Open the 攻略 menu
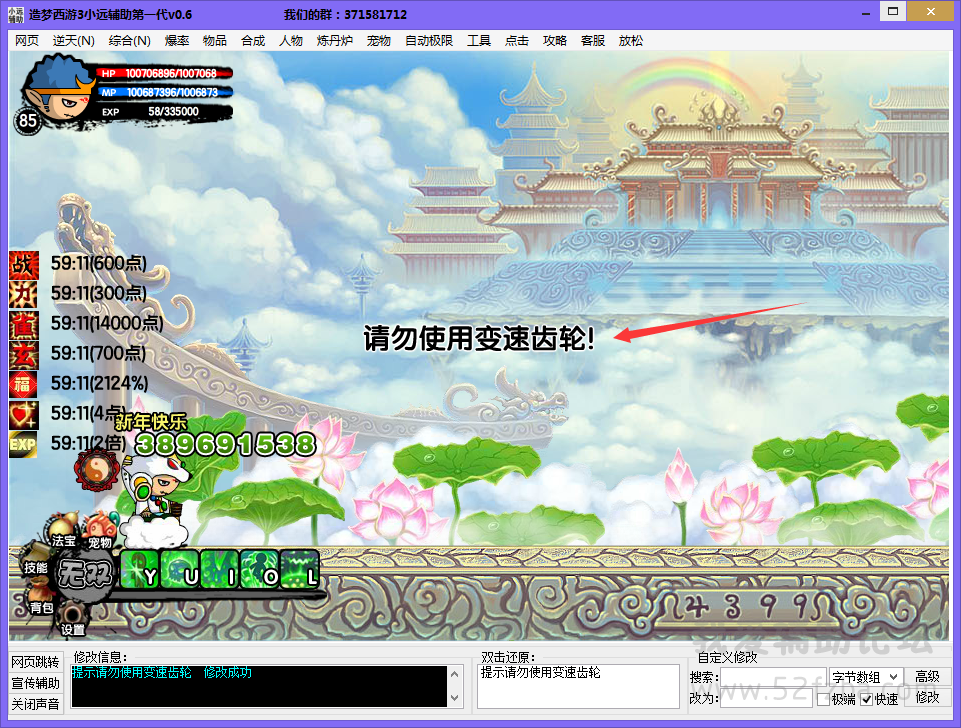The height and width of the screenshot is (728, 961). tap(555, 41)
